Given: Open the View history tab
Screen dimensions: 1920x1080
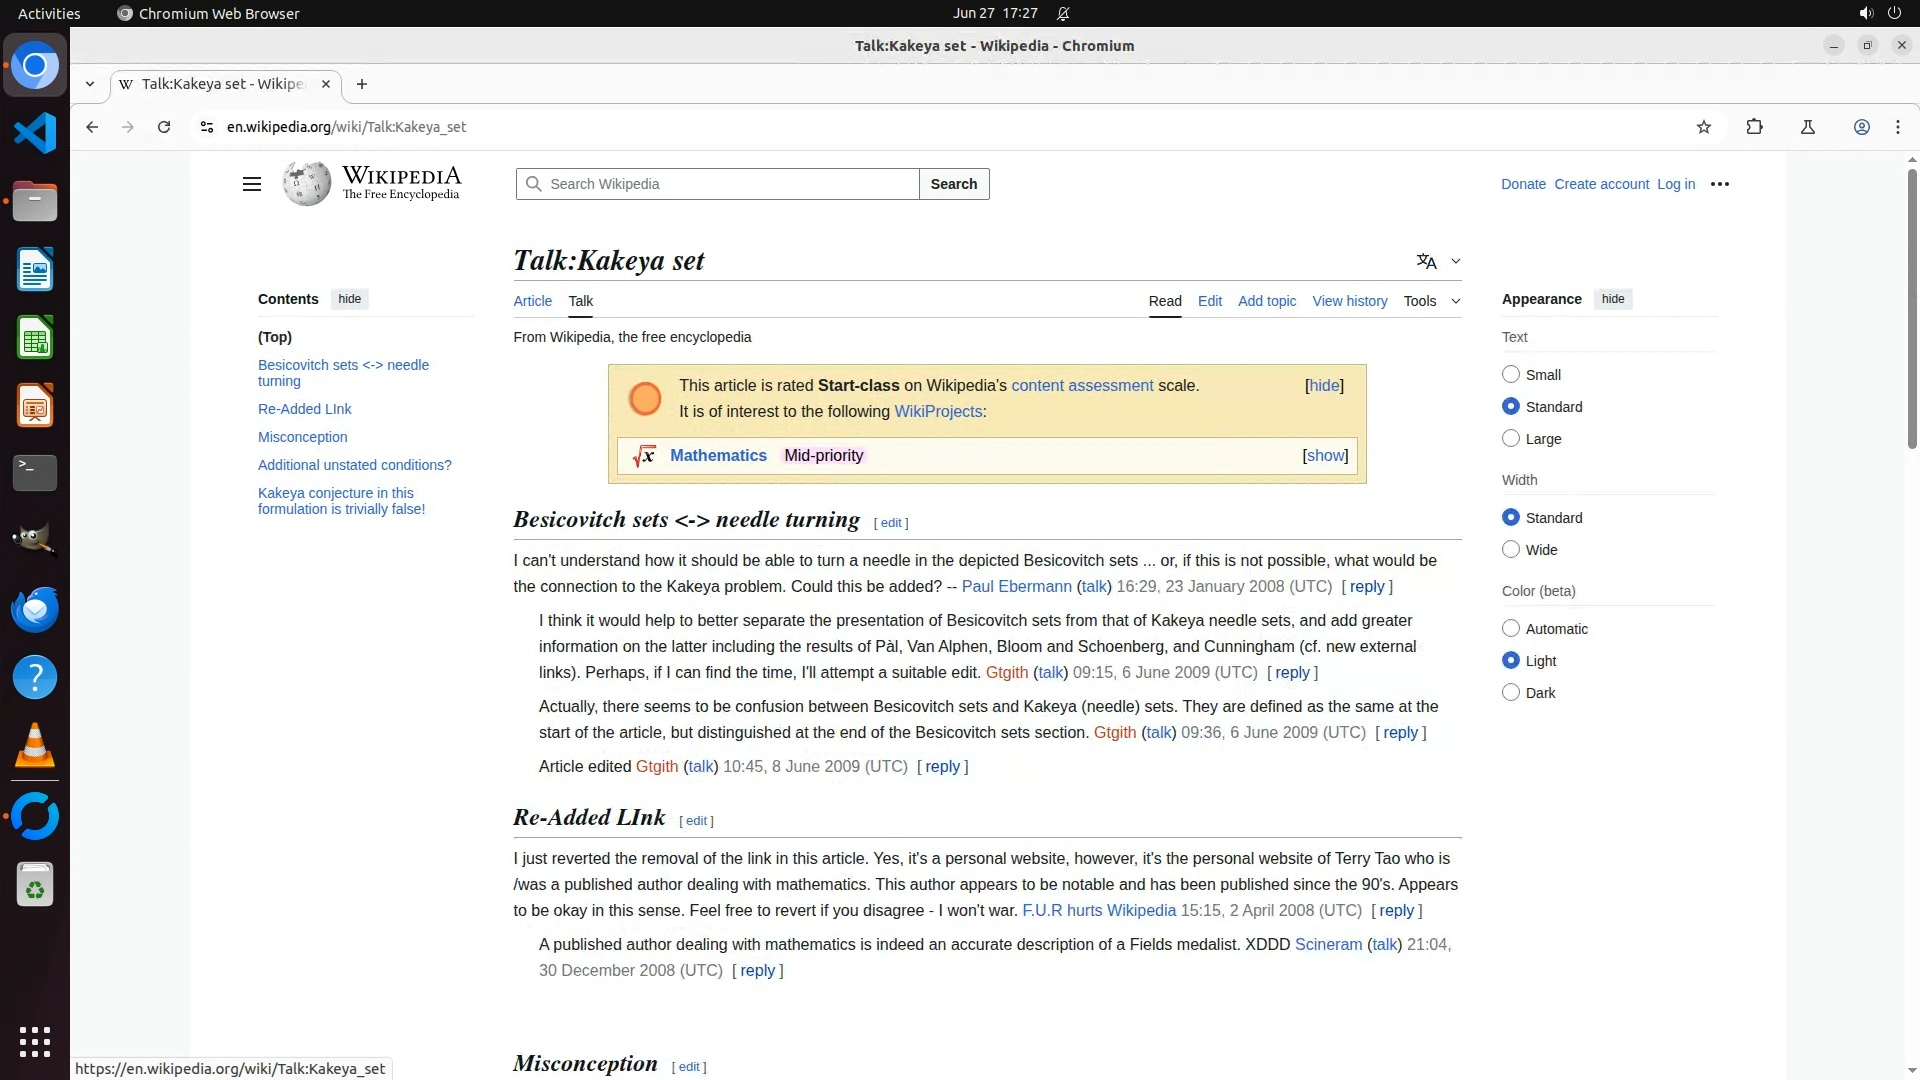Looking at the screenshot, I should (x=1349, y=301).
